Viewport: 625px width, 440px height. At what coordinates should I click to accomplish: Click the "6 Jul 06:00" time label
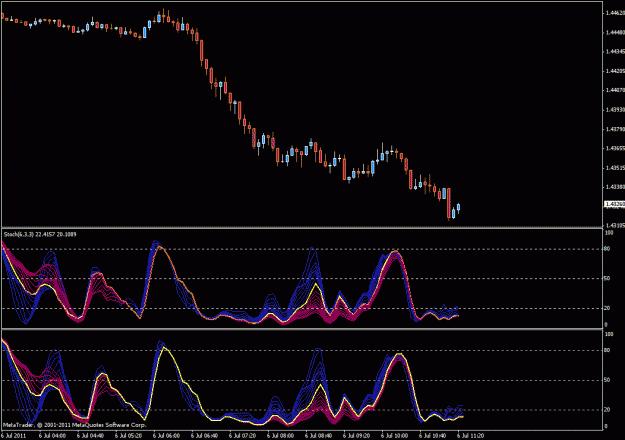(167, 436)
